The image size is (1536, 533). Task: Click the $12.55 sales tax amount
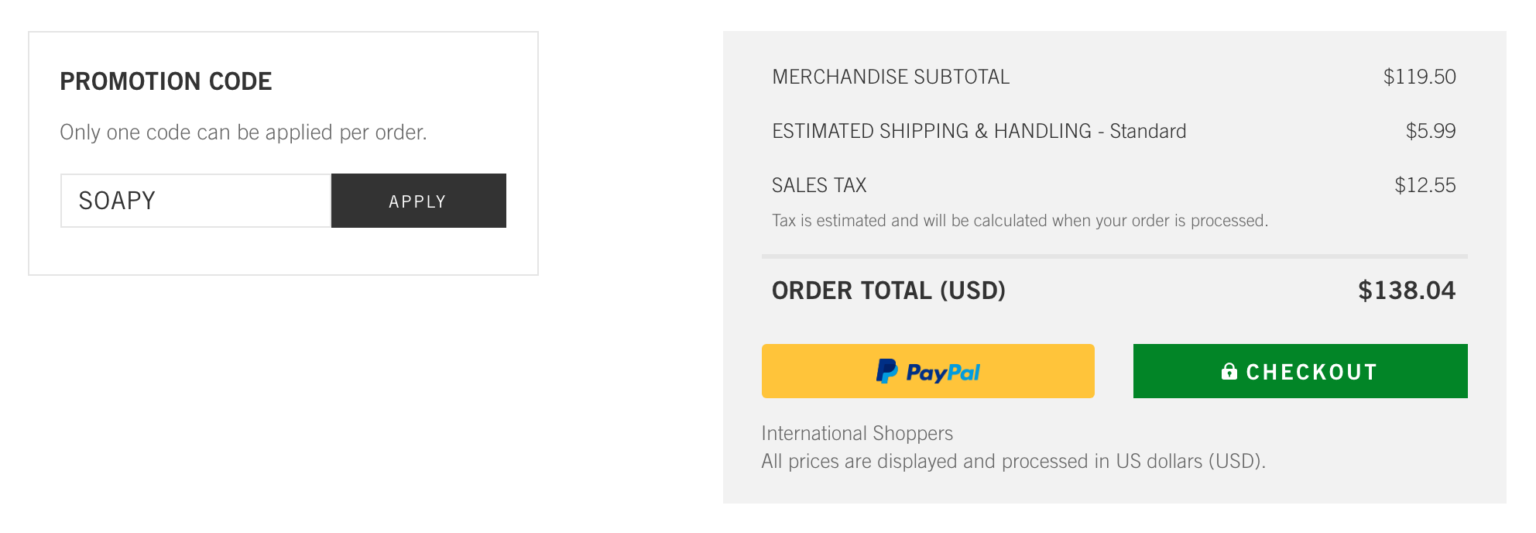coord(1425,185)
